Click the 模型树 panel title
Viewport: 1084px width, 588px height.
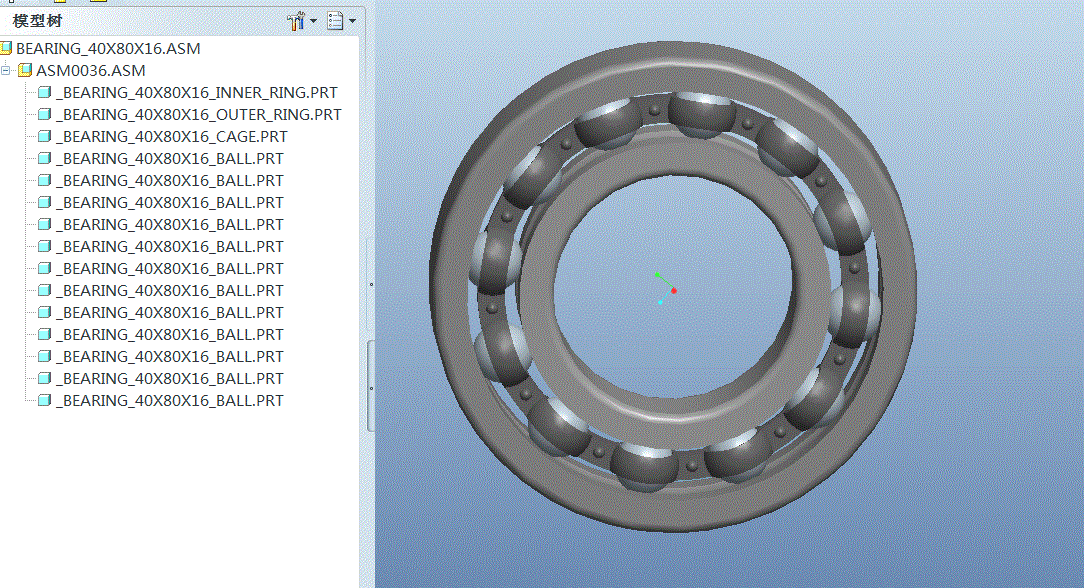point(37,21)
